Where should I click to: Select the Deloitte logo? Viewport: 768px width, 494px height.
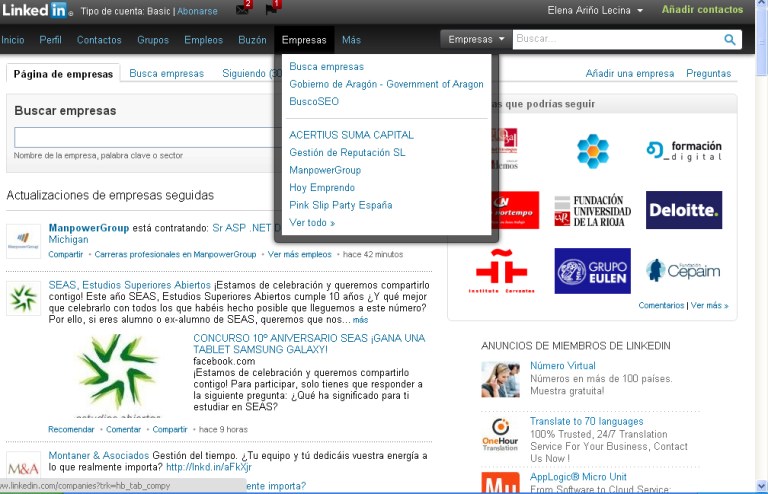684,210
